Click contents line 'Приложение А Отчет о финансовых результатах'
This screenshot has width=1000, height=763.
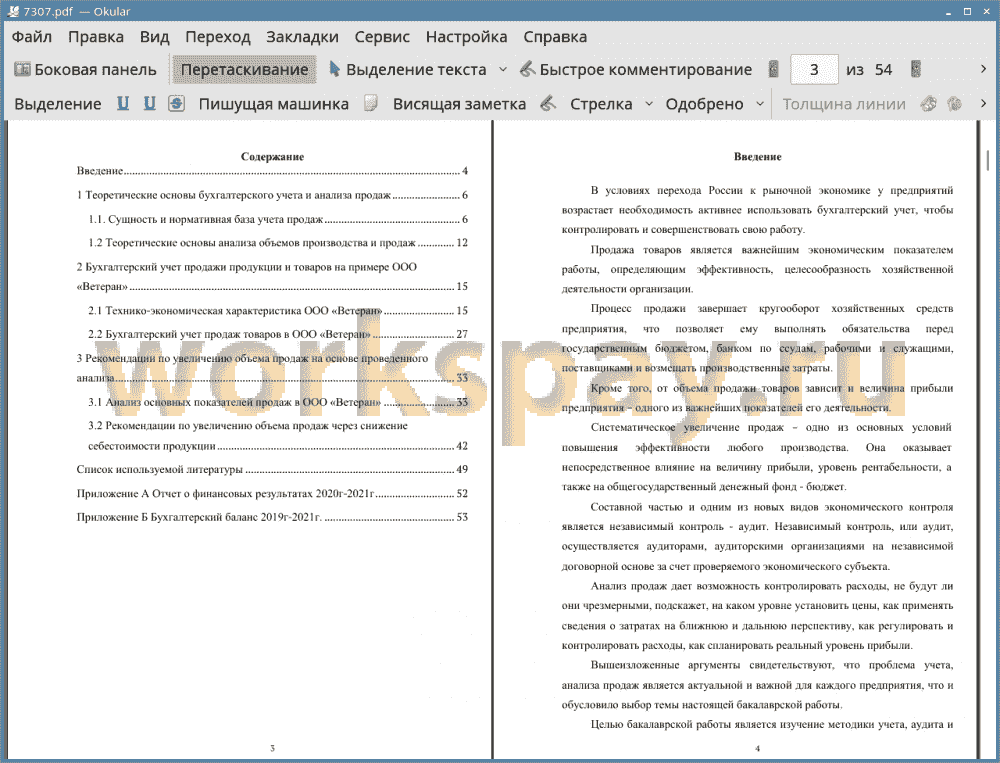(x=272, y=494)
